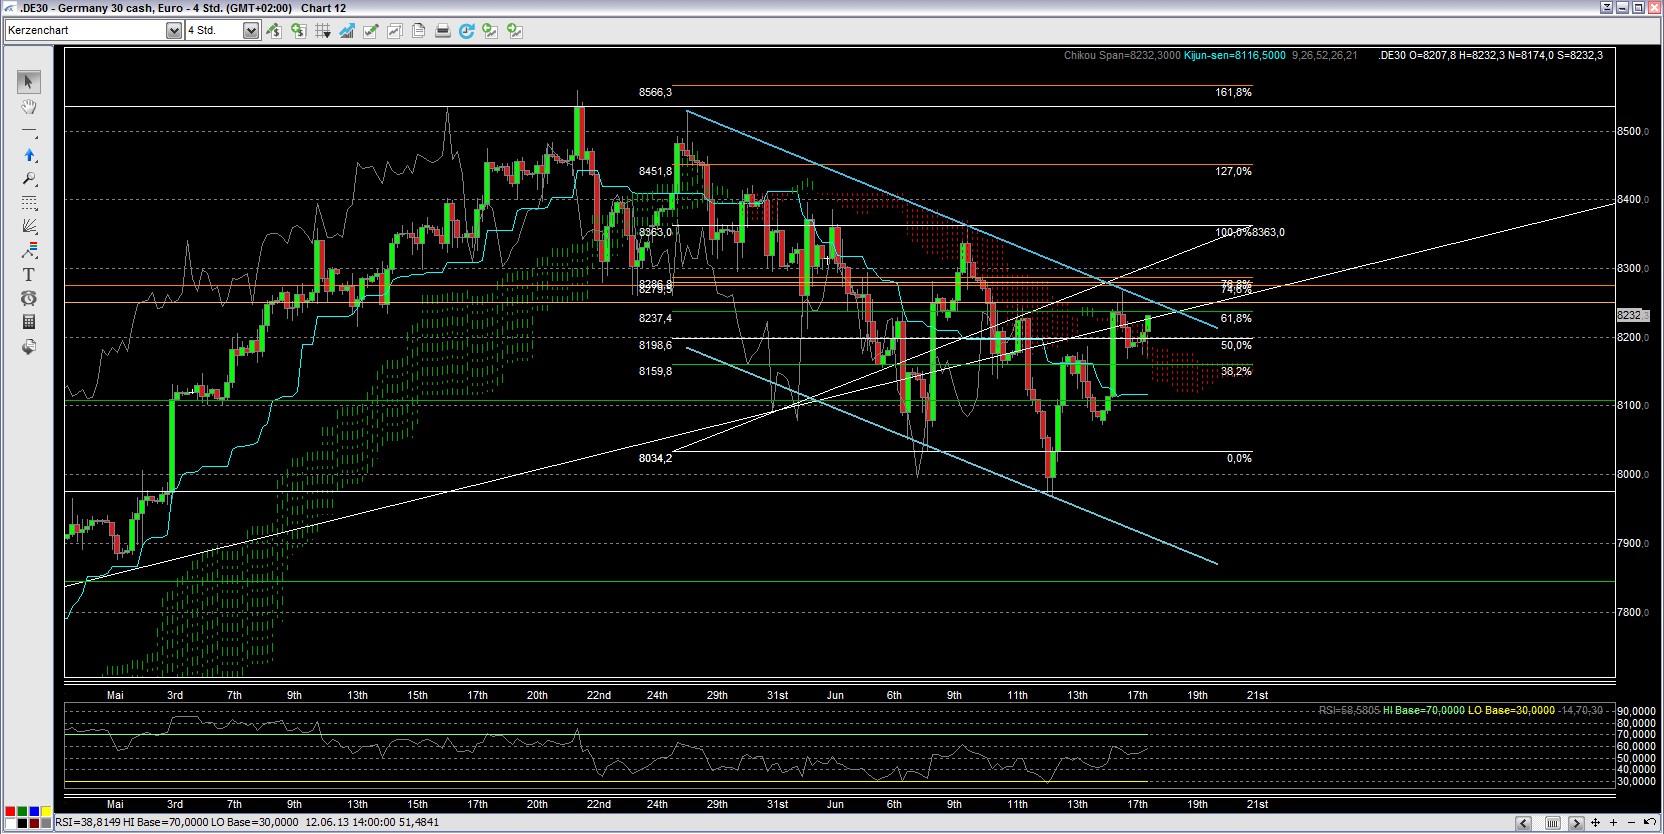Screen dimensions: 1664x834
Task: Click the 8232 current price label on axis
Action: coord(1630,315)
